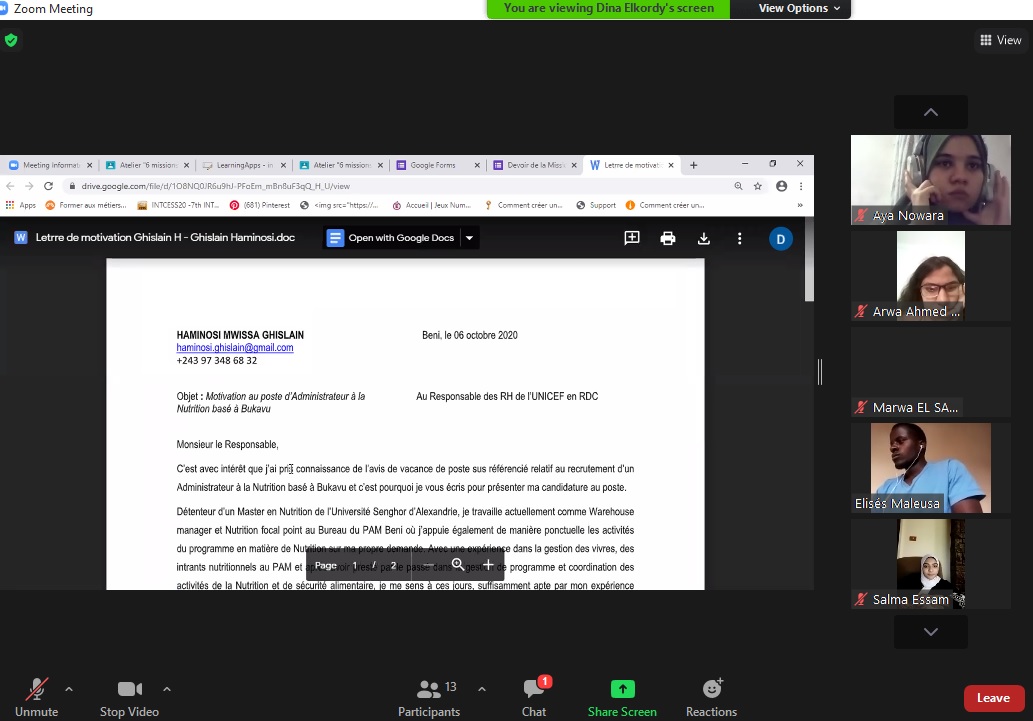Image resolution: width=1033 pixels, height=721 pixels.
Task: Click the add comment icon in viewer
Action: [632, 238]
